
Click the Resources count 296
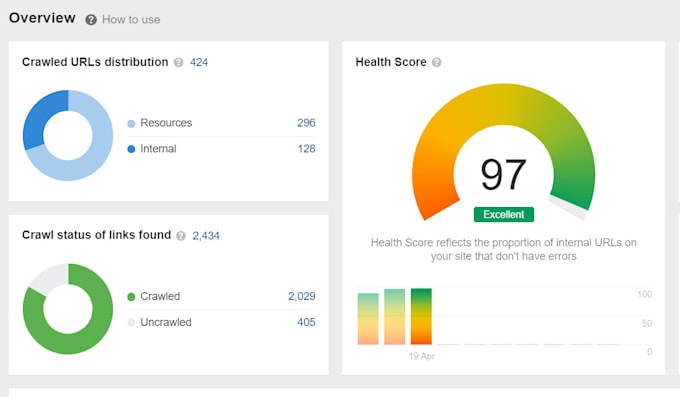306,123
